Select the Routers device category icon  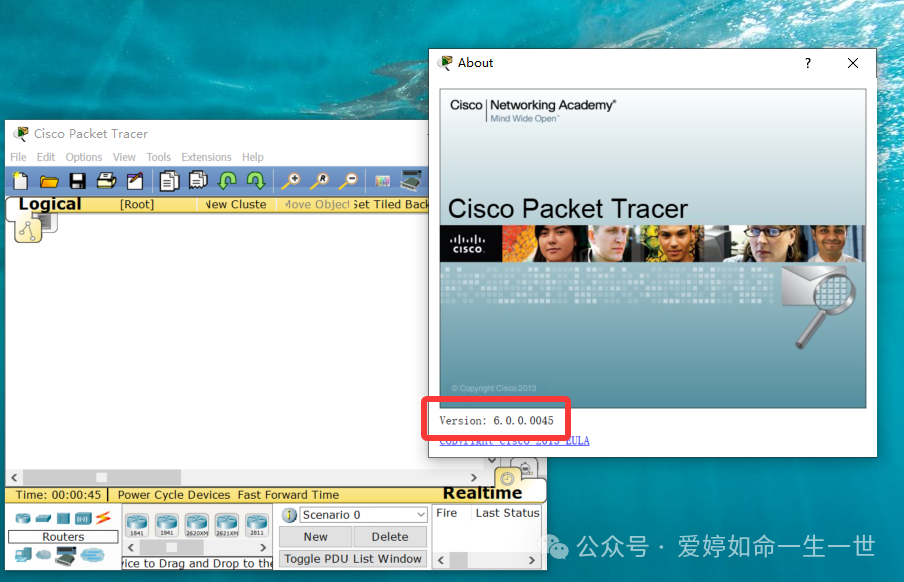22,518
